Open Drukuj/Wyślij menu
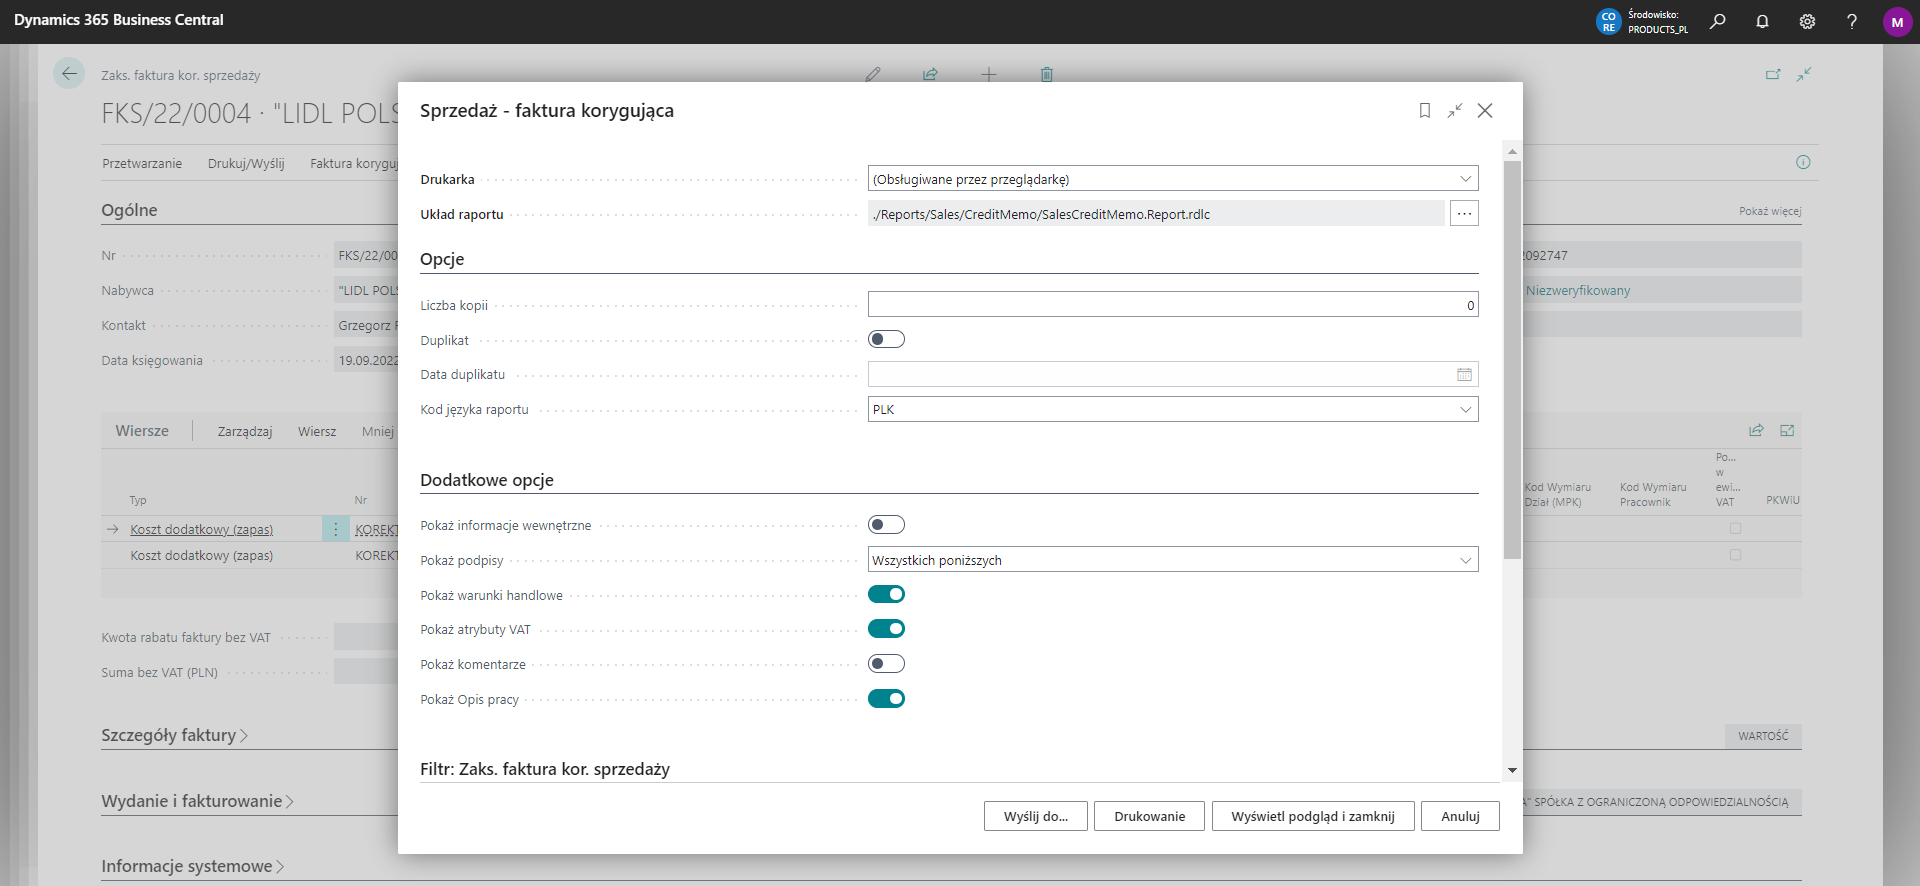 coord(246,163)
